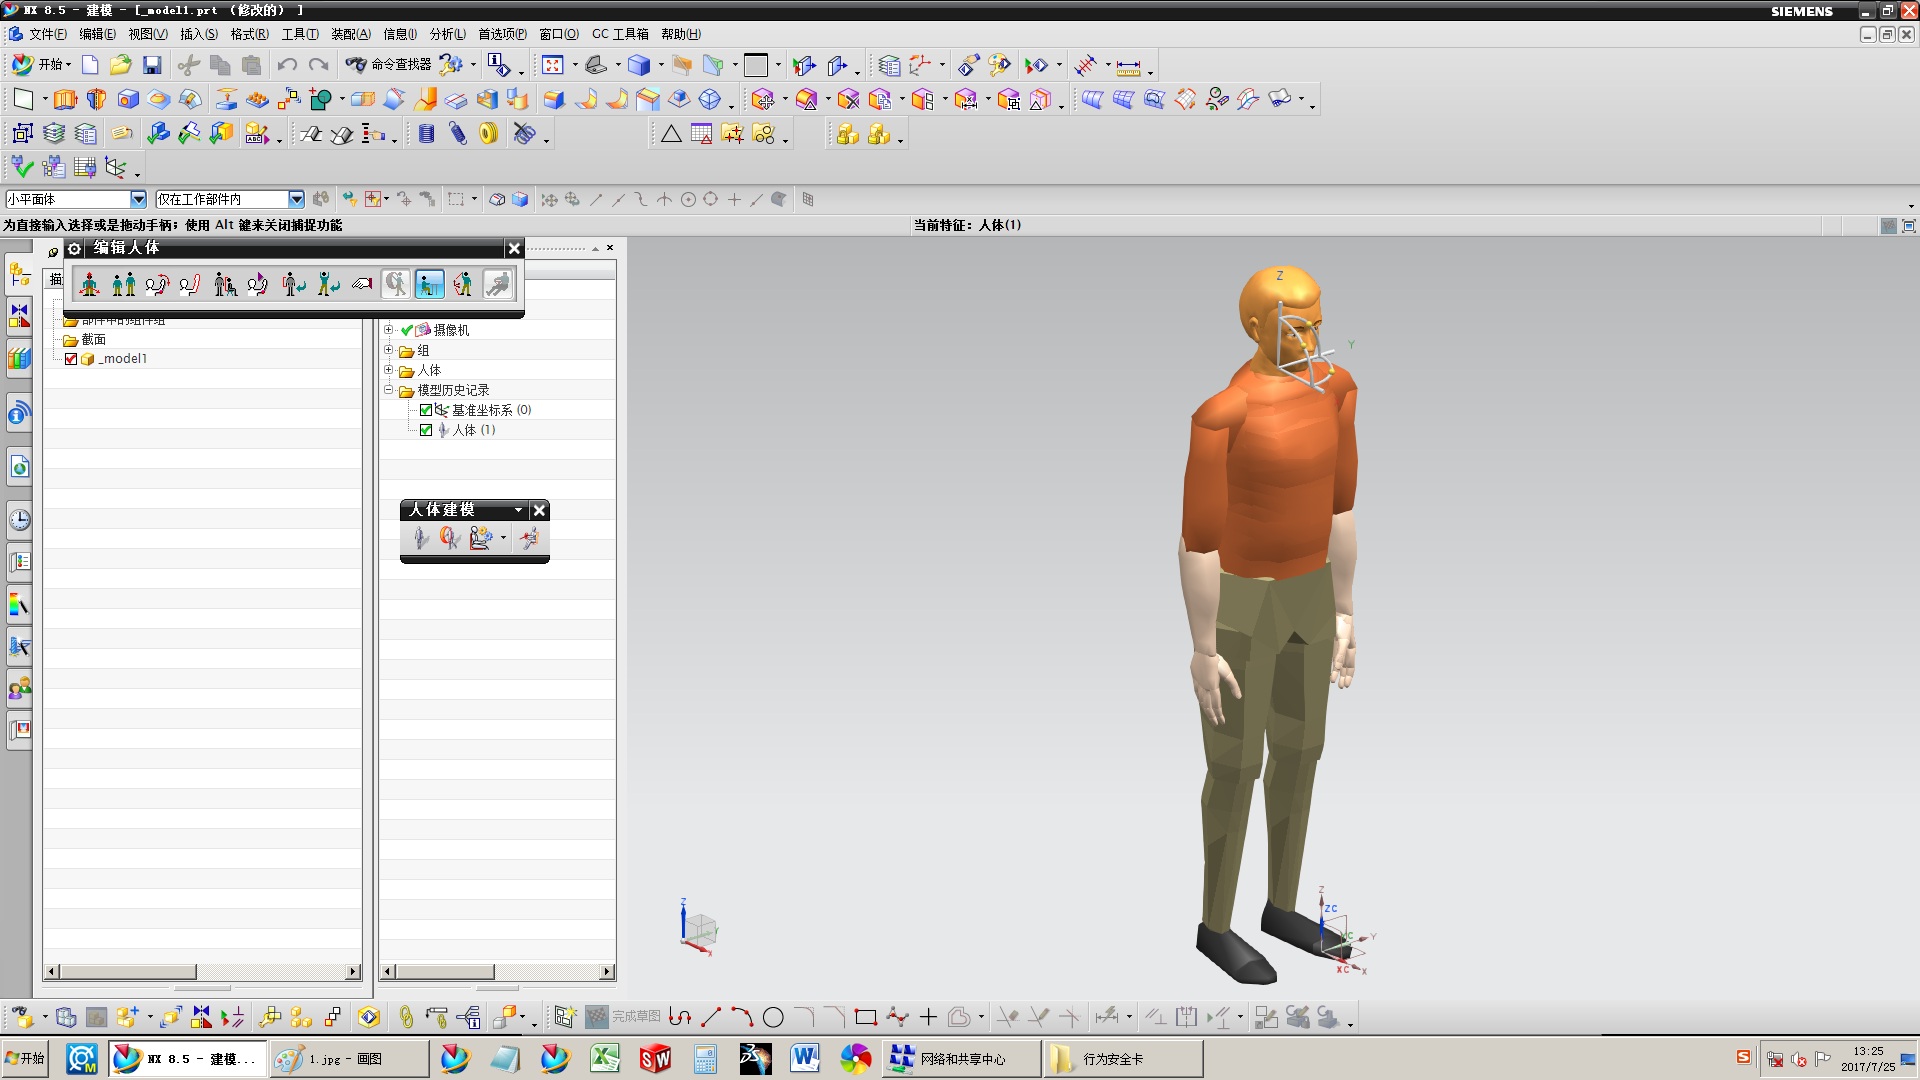Open the 帮助(H) menu
The image size is (1920, 1080).
[681, 34]
